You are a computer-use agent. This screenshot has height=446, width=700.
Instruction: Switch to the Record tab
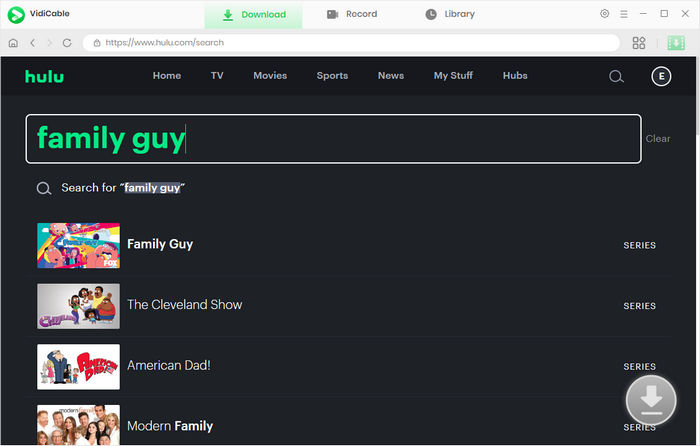[x=352, y=14]
